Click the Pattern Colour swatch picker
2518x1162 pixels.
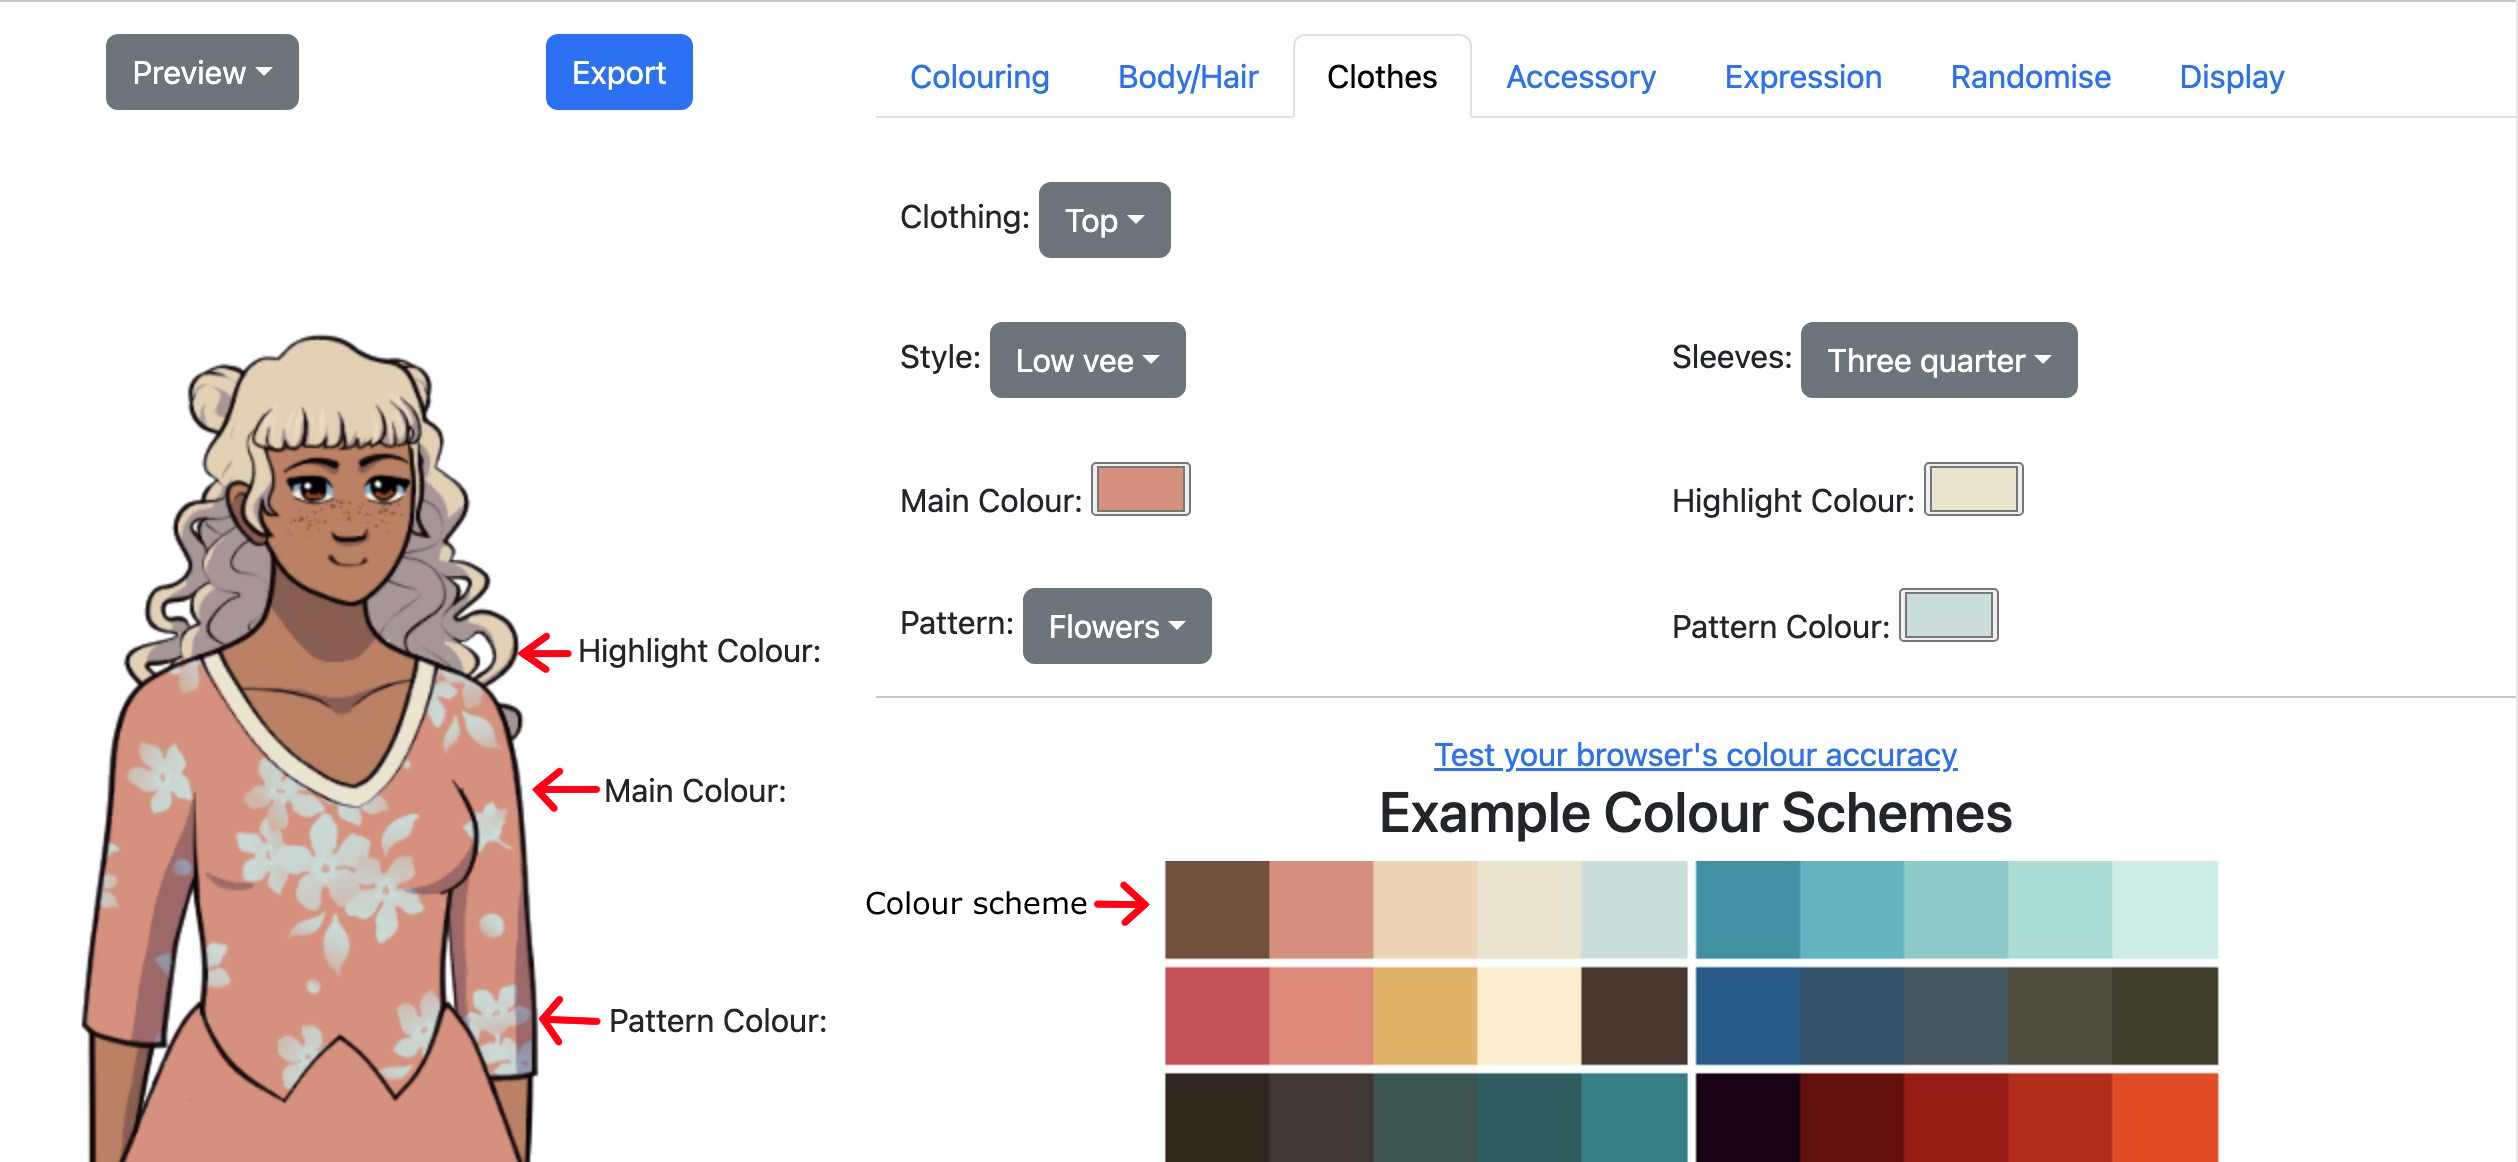[x=1949, y=615]
